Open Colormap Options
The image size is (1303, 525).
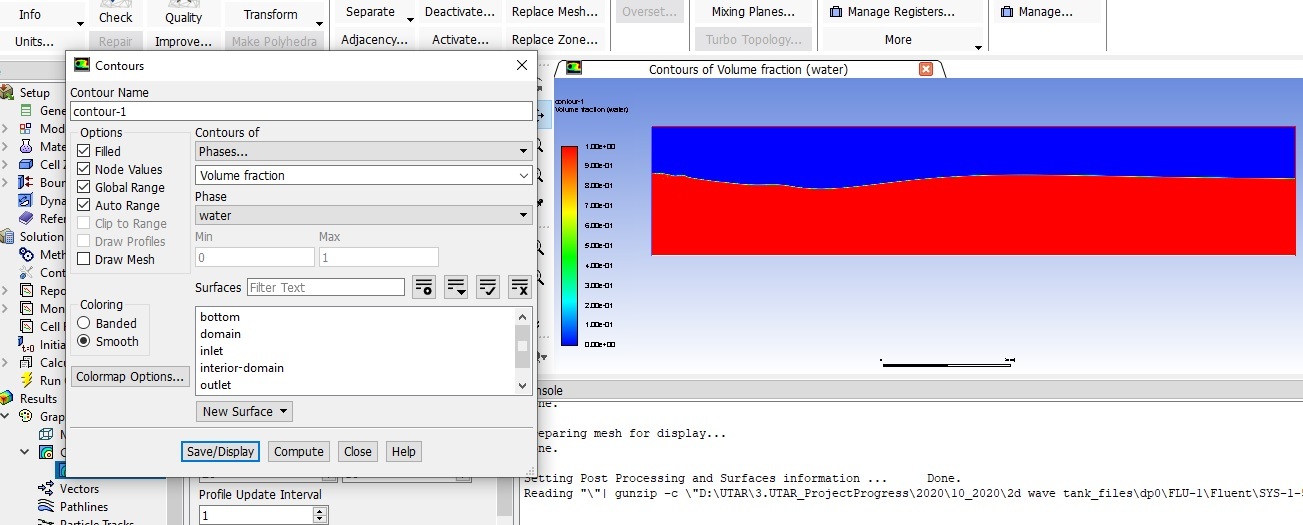(x=131, y=377)
